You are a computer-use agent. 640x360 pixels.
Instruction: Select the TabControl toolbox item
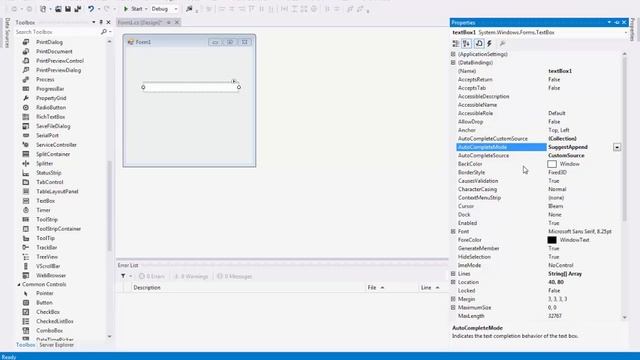point(49,182)
